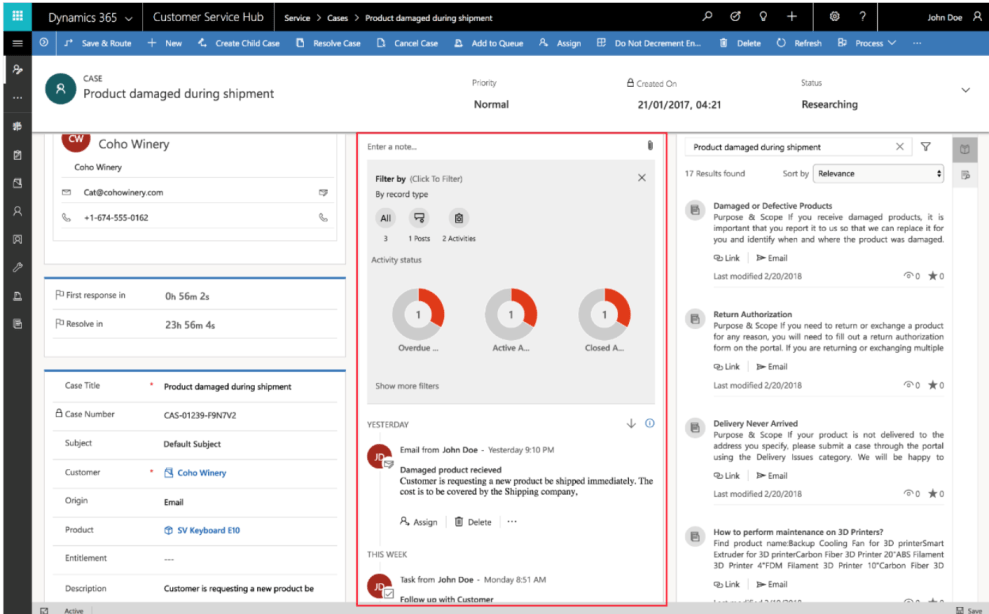Viewport: 989px width, 614px height.
Task: Email the Damaged or Defective Products article
Action: [x=771, y=257]
